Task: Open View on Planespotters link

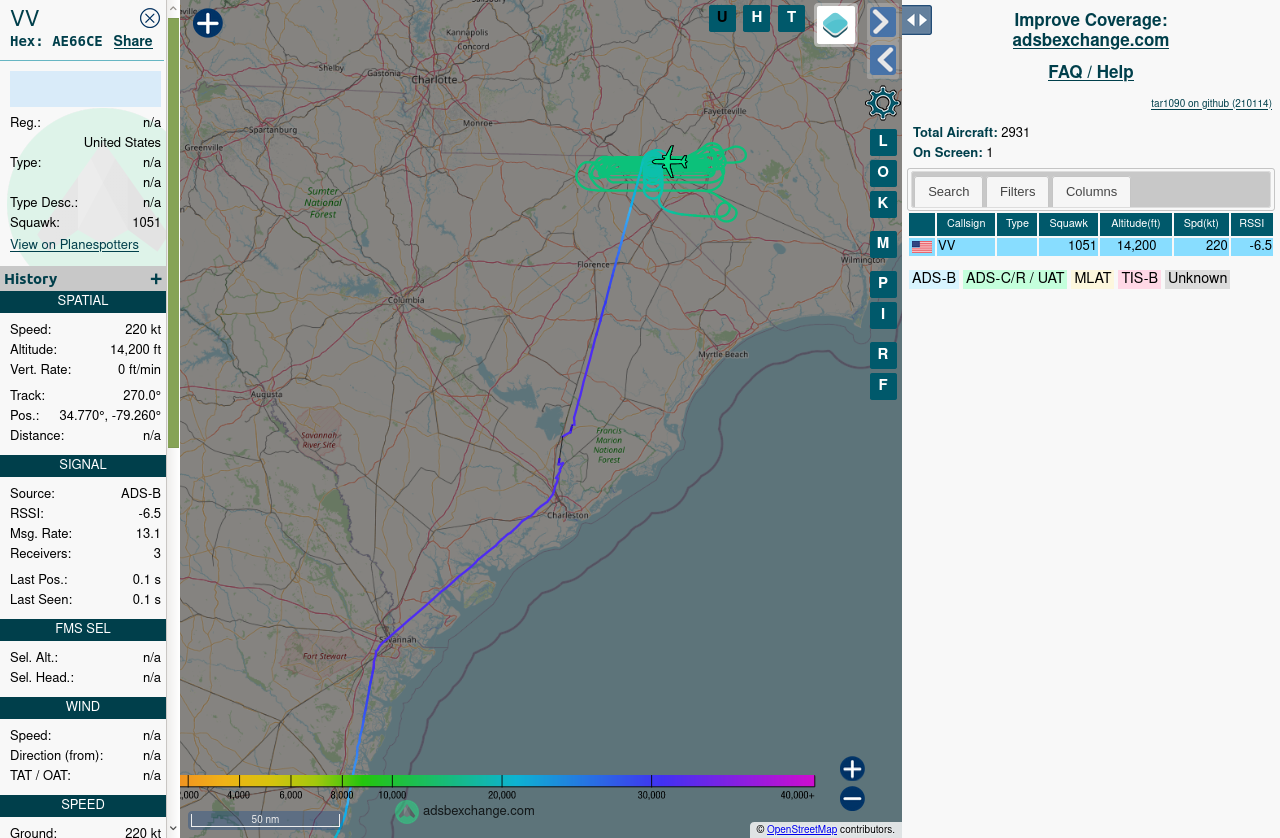Action: [74, 244]
